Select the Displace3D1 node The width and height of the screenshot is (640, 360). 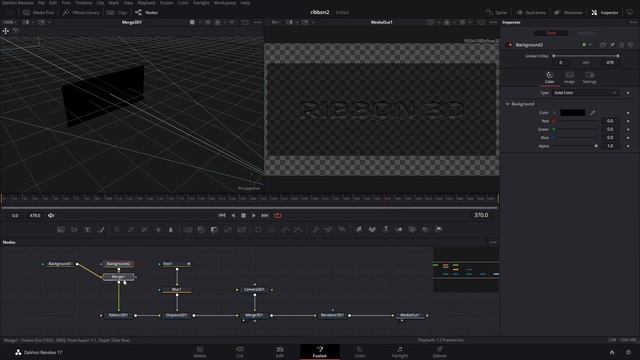pyautogui.click(x=177, y=316)
